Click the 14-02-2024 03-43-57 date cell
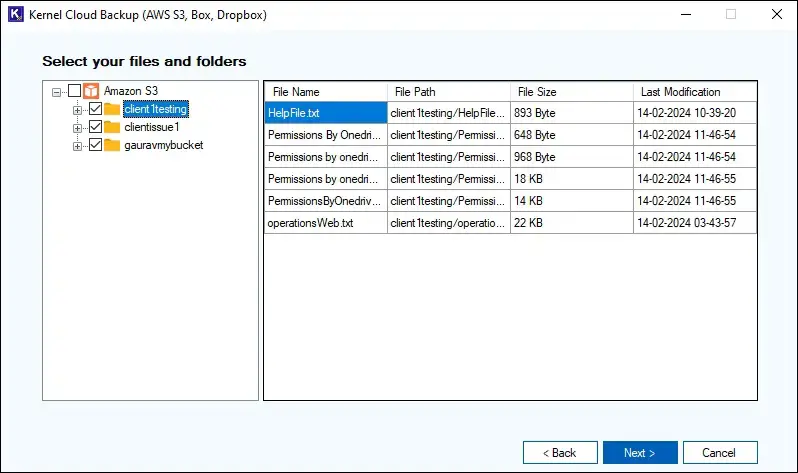This screenshot has height=473, width=798. [x=695, y=222]
